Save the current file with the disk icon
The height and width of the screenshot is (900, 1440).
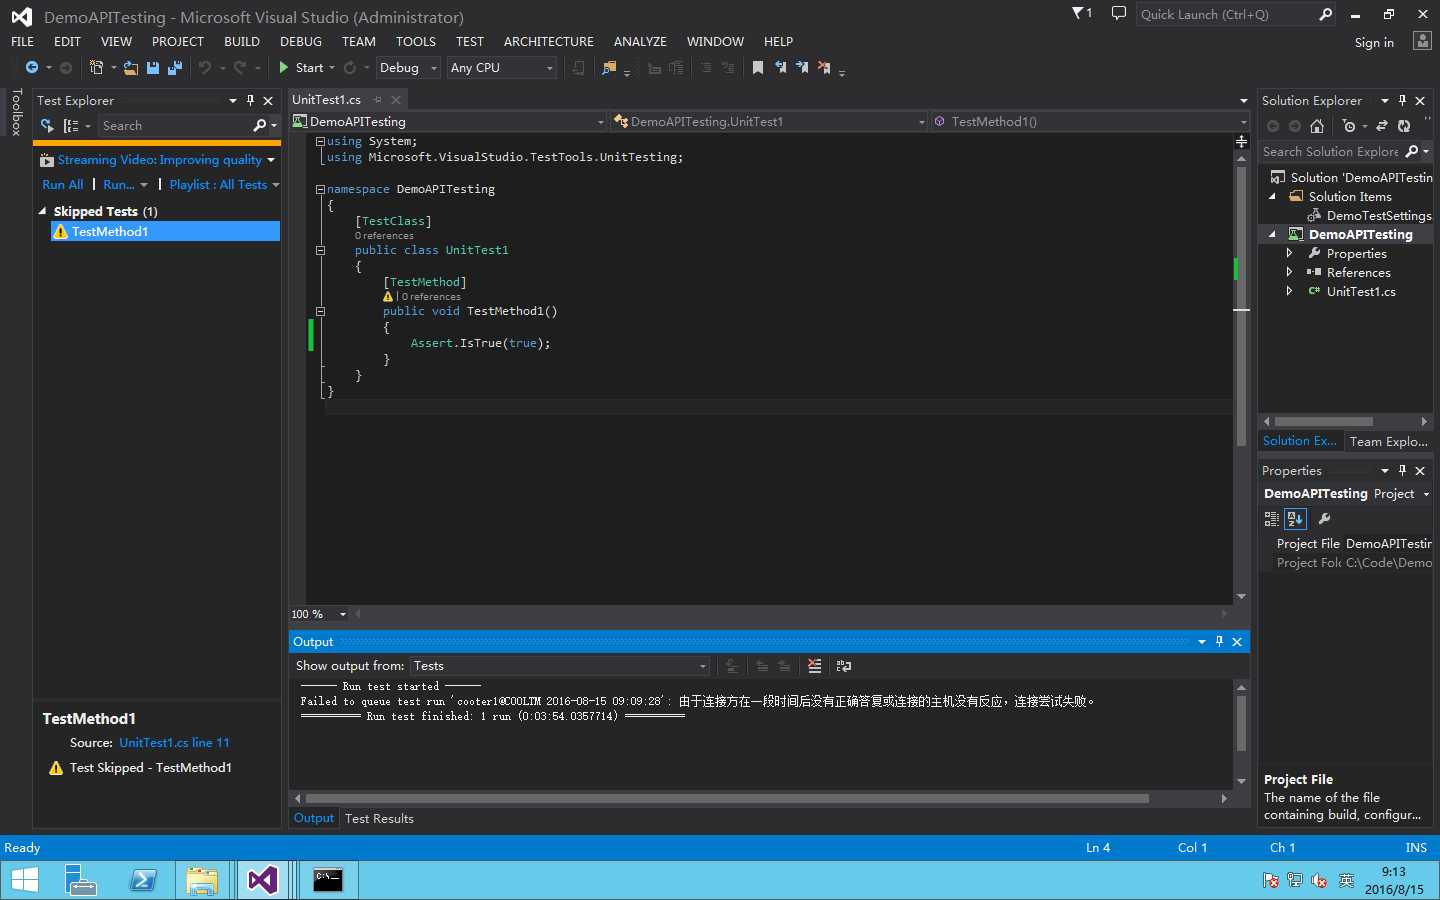coord(153,68)
